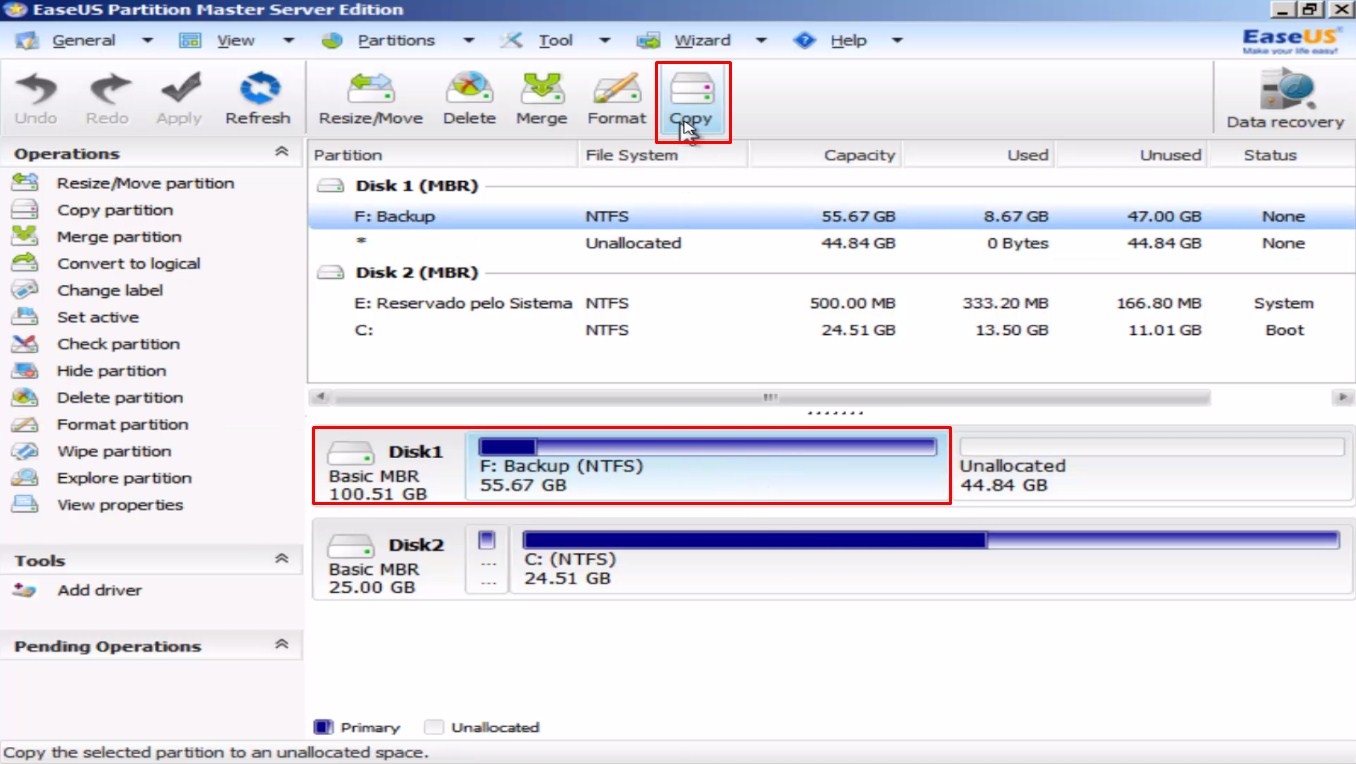Select Wipe partition in the sidebar

pyautogui.click(x=114, y=452)
